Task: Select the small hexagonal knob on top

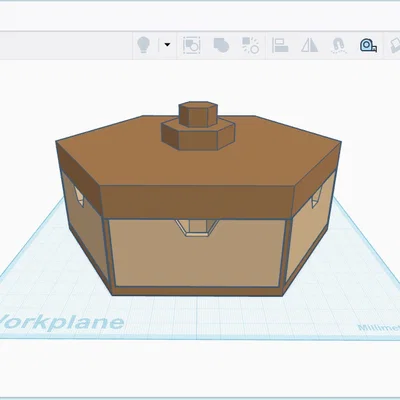Action: tap(198, 114)
